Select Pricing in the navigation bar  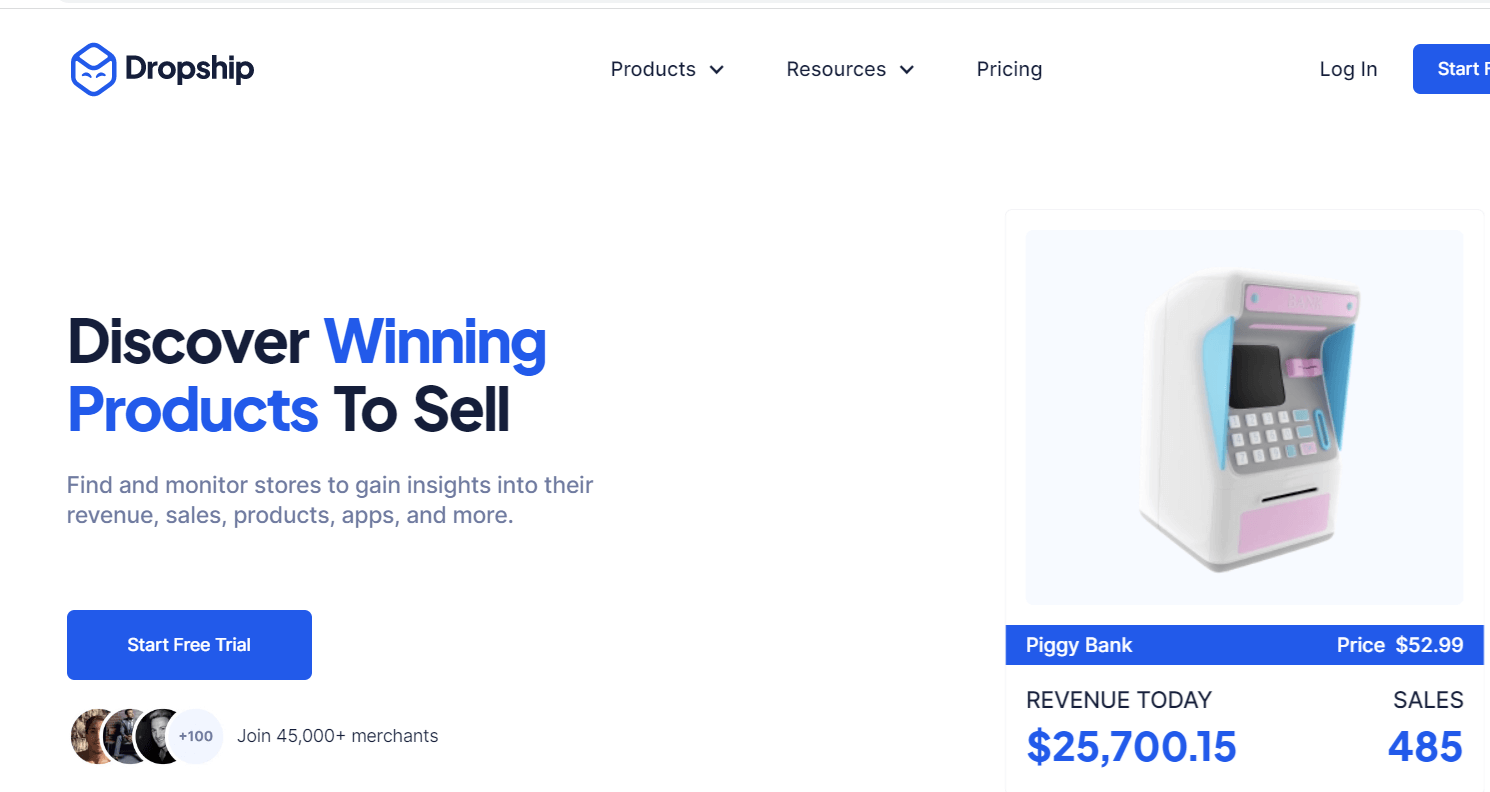pyautogui.click(x=1009, y=69)
